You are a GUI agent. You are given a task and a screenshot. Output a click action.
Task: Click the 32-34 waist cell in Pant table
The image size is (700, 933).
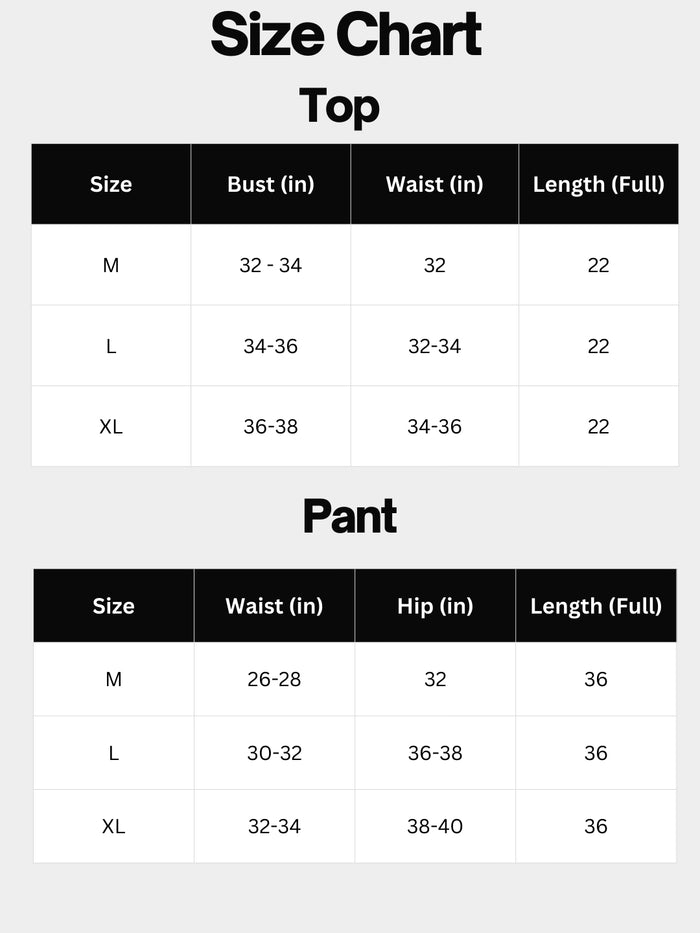[x=274, y=826]
